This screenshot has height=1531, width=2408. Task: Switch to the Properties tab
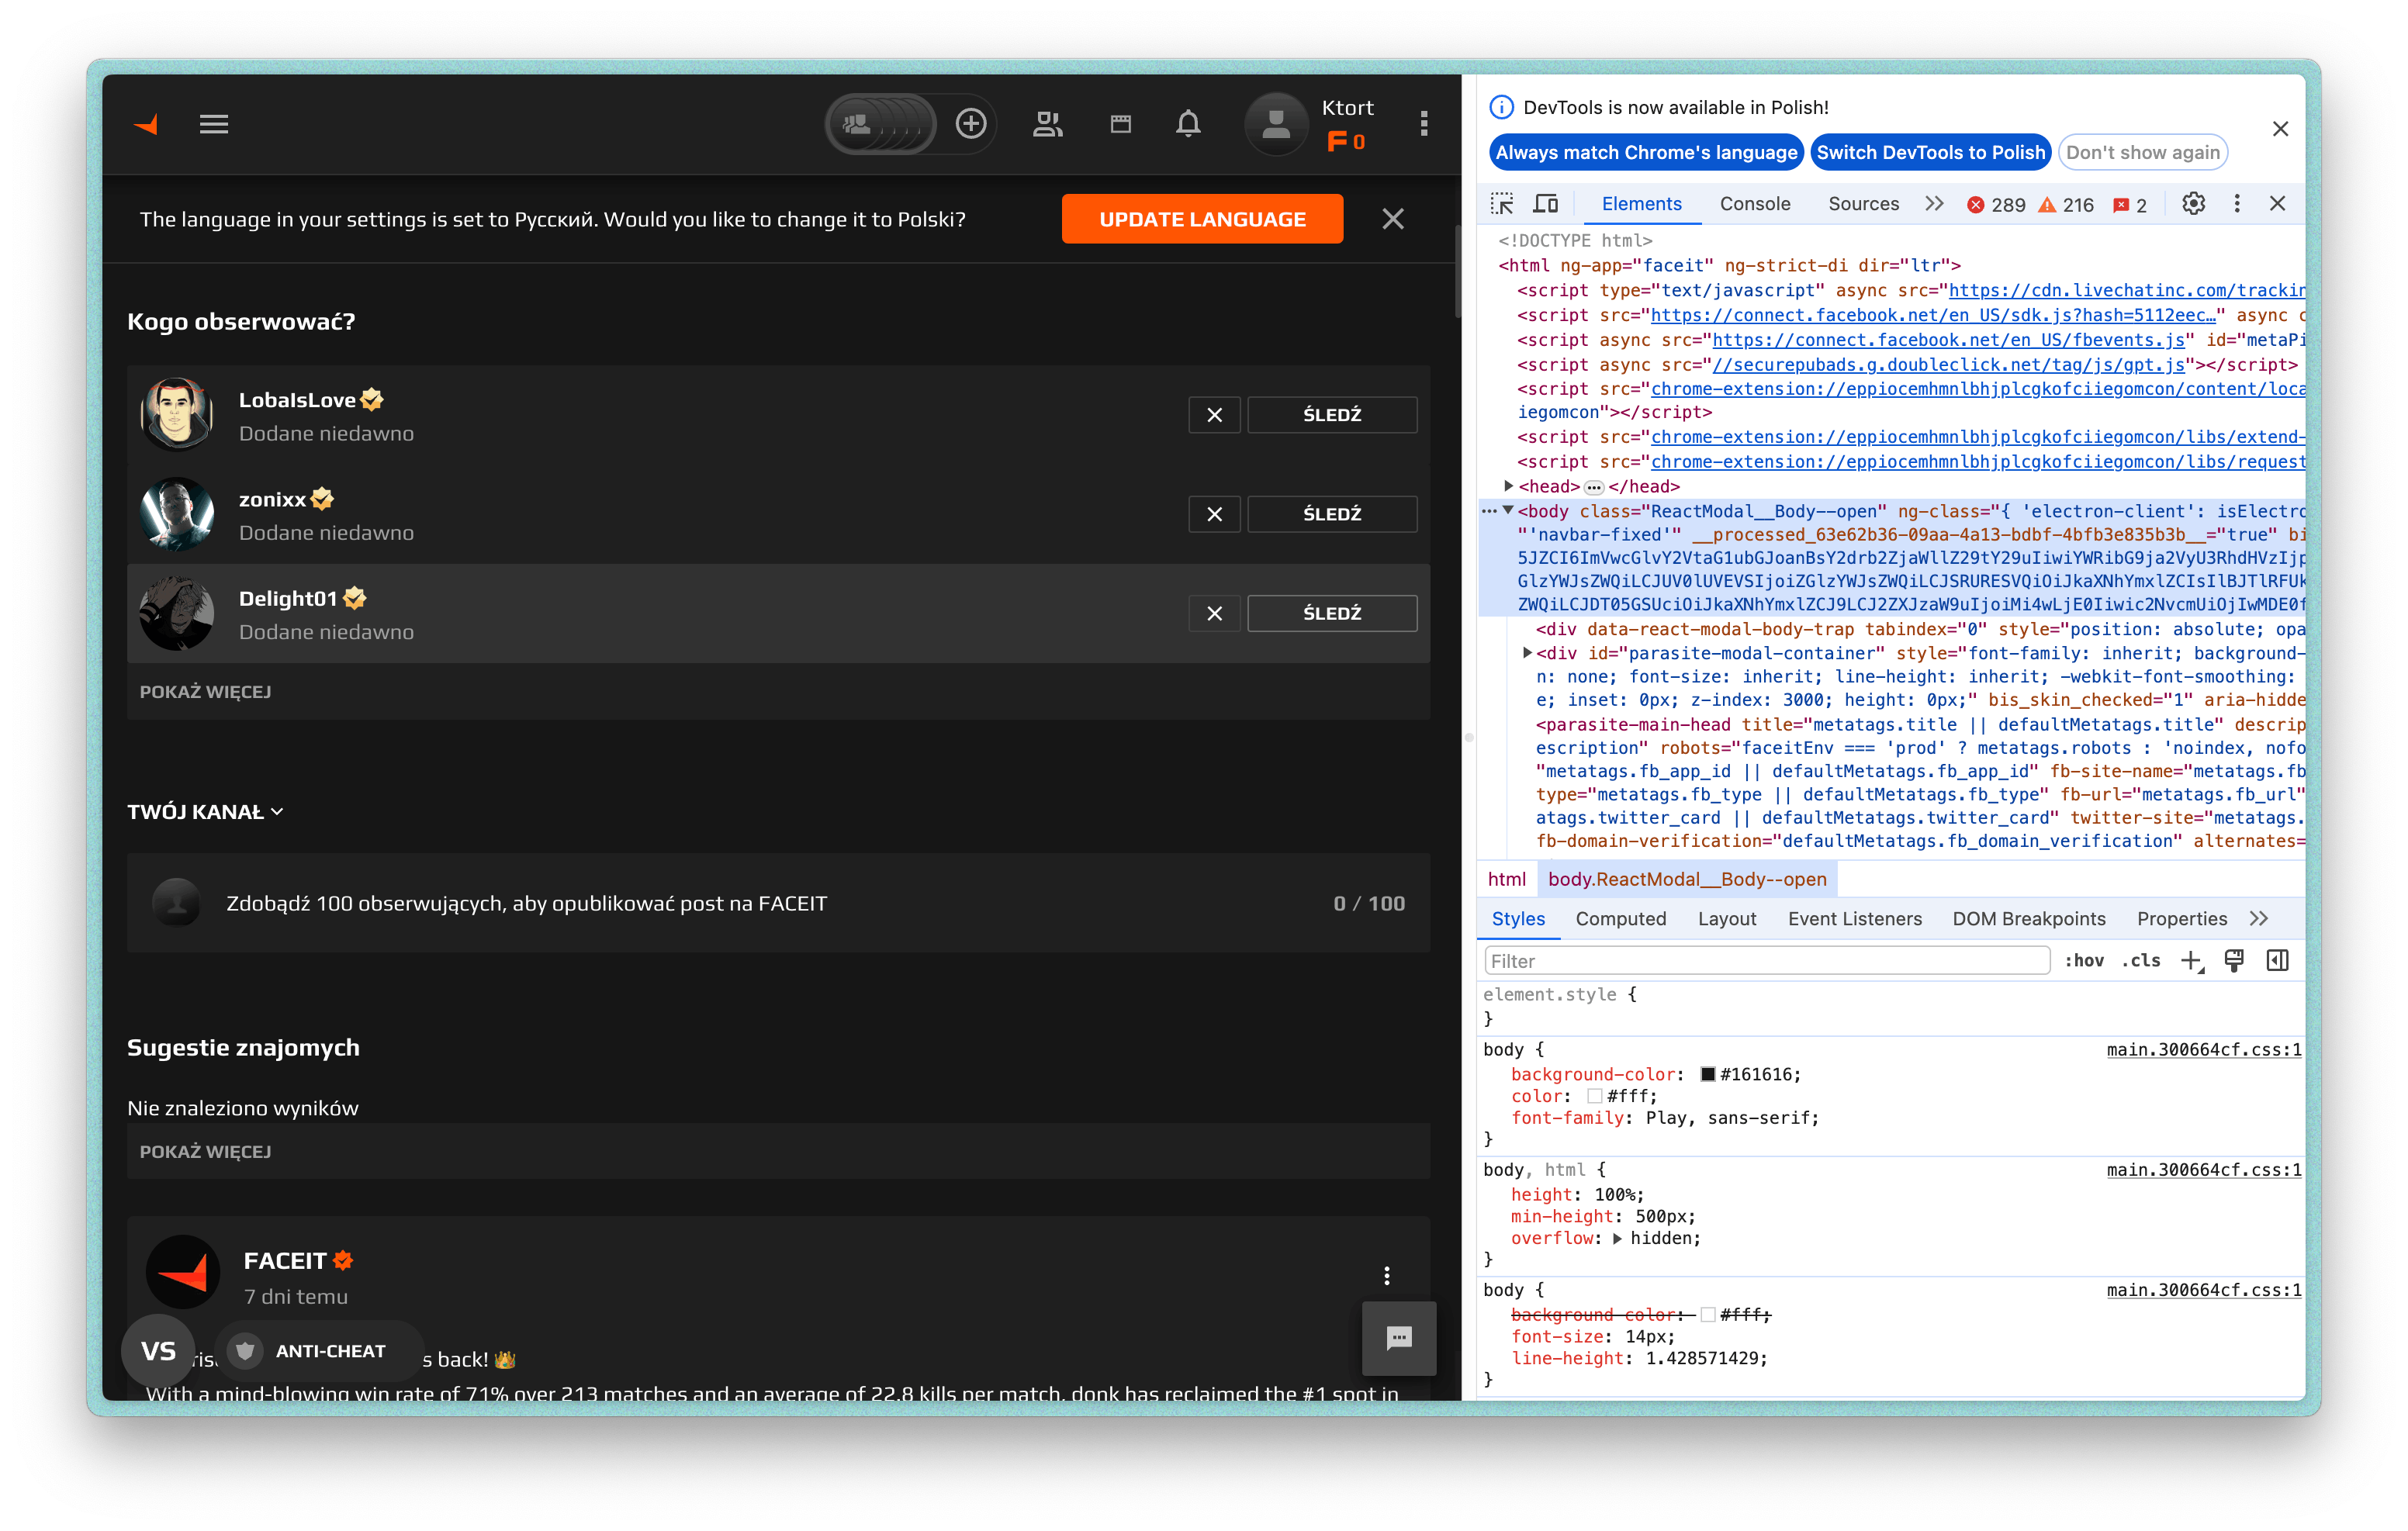pos(2182,919)
